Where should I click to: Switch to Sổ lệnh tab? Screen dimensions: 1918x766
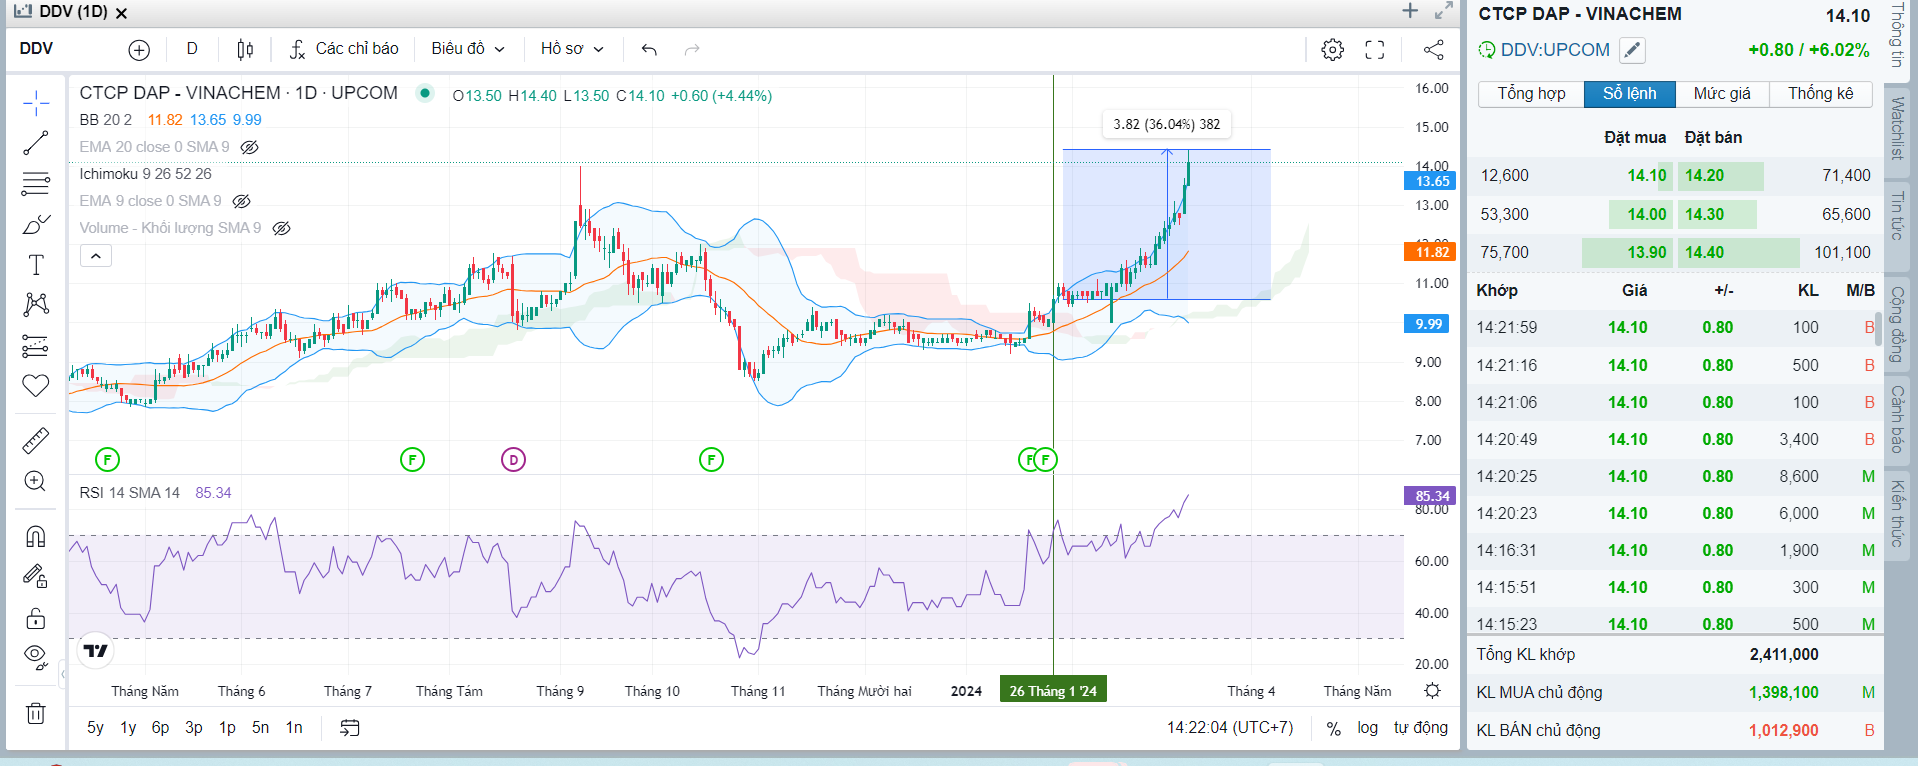click(1630, 93)
